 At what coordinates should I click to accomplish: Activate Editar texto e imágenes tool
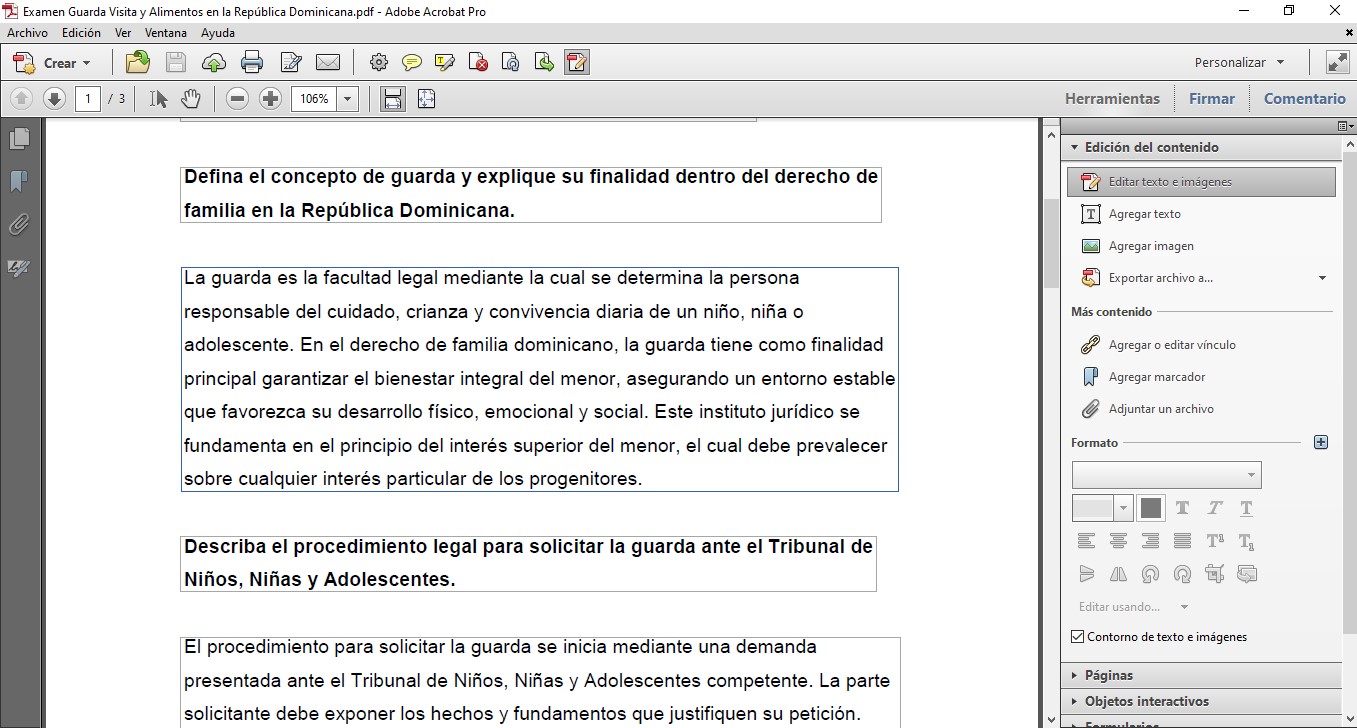(x=1200, y=181)
